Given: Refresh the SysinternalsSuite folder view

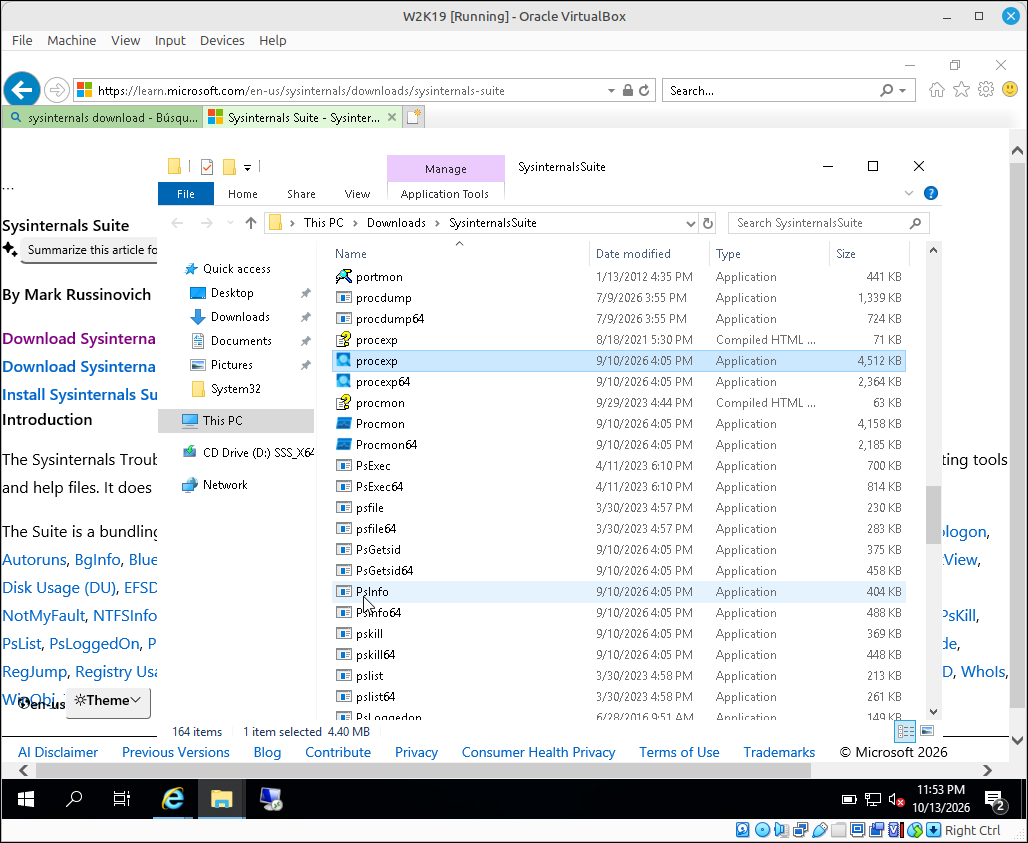Looking at the screenshot, I should (x=707, y=223).
